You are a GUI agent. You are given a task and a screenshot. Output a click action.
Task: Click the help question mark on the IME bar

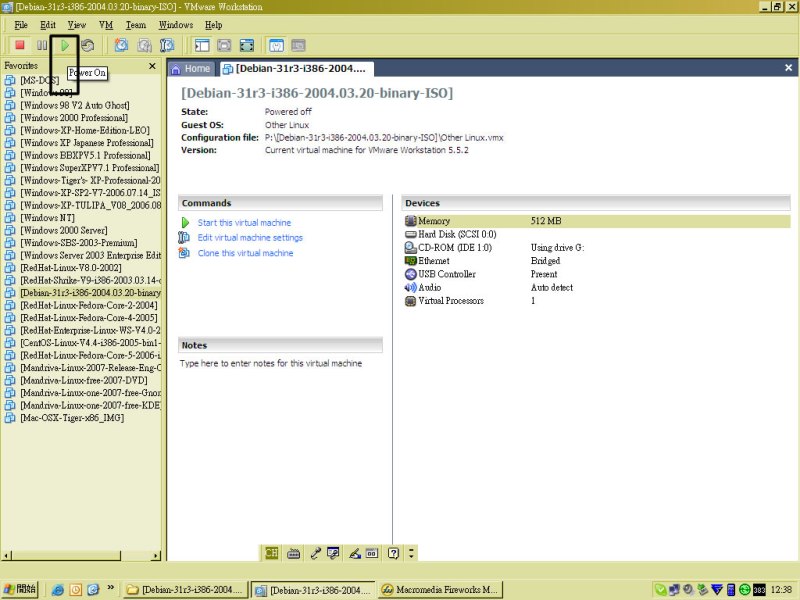393,553
